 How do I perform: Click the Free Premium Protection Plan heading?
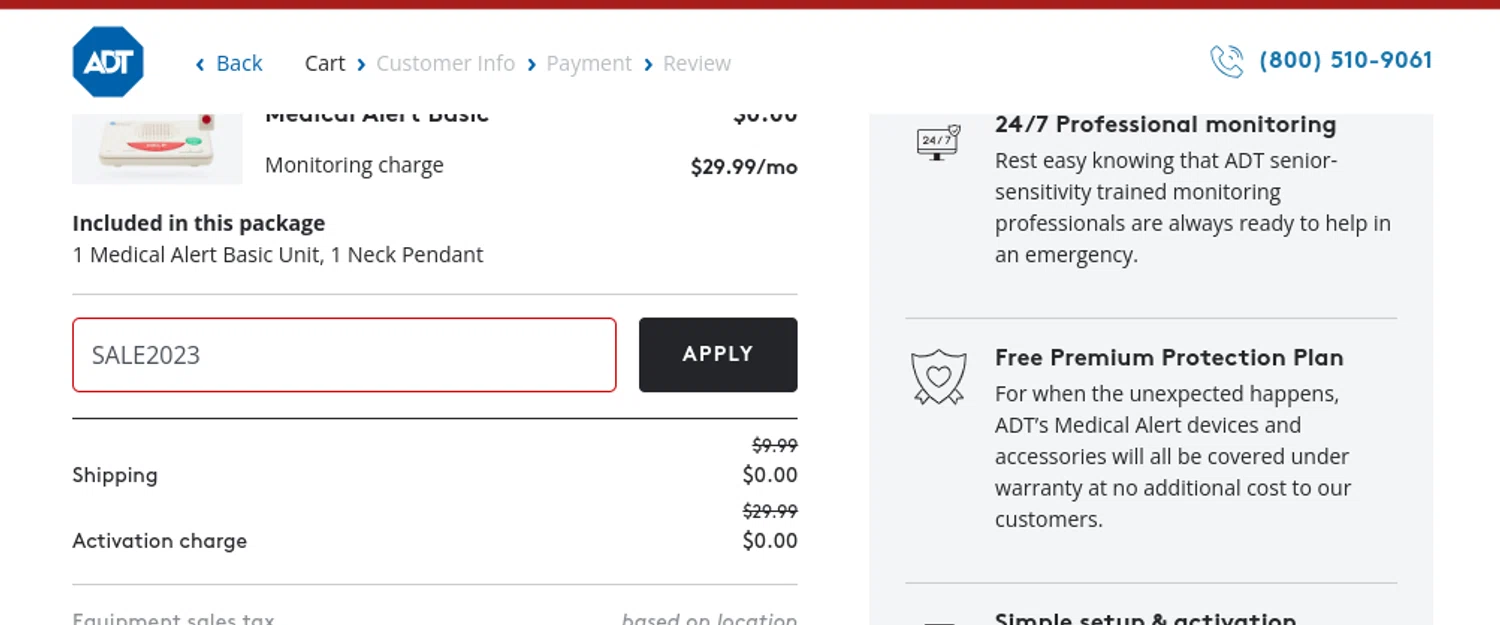point(1169,357)
